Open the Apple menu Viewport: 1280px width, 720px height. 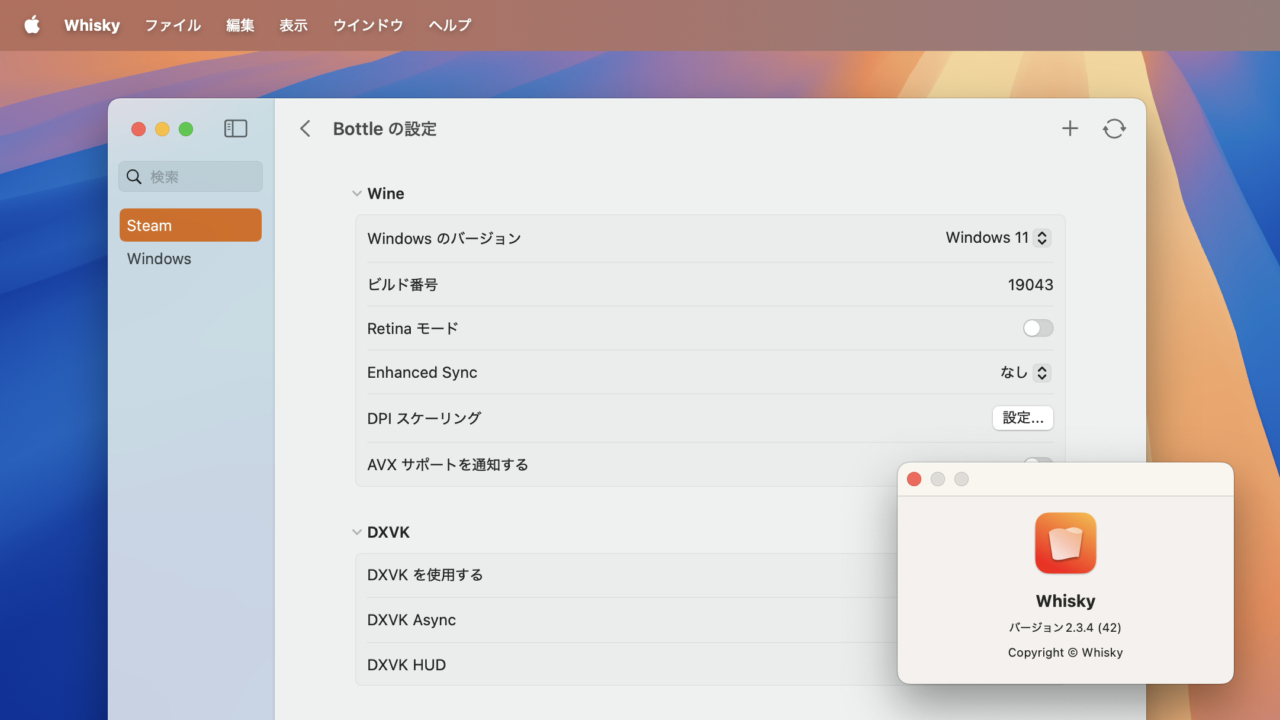tap(32, 25)
